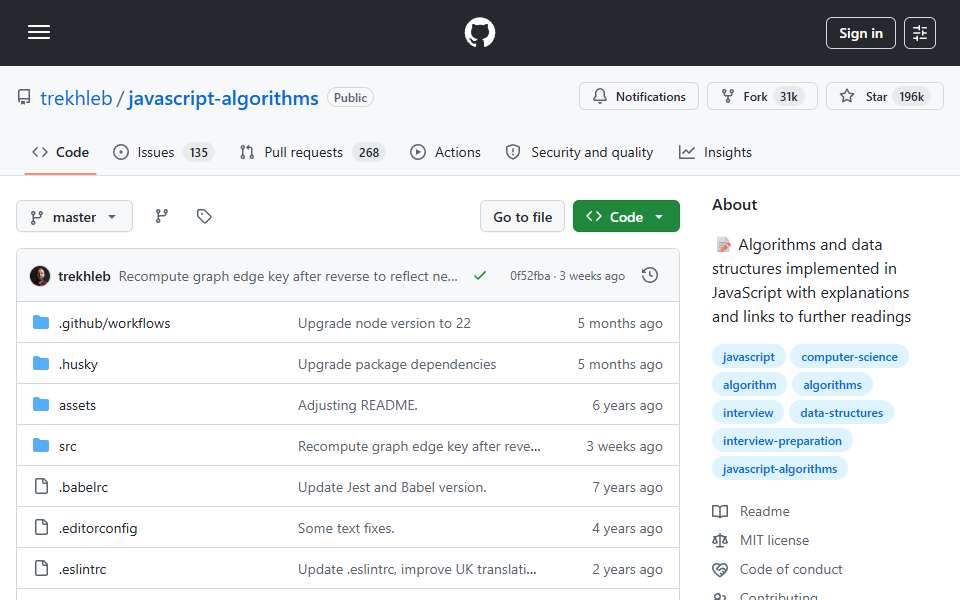
Task: Open the .editorconfig file
Action: click(x=98, y=528)
